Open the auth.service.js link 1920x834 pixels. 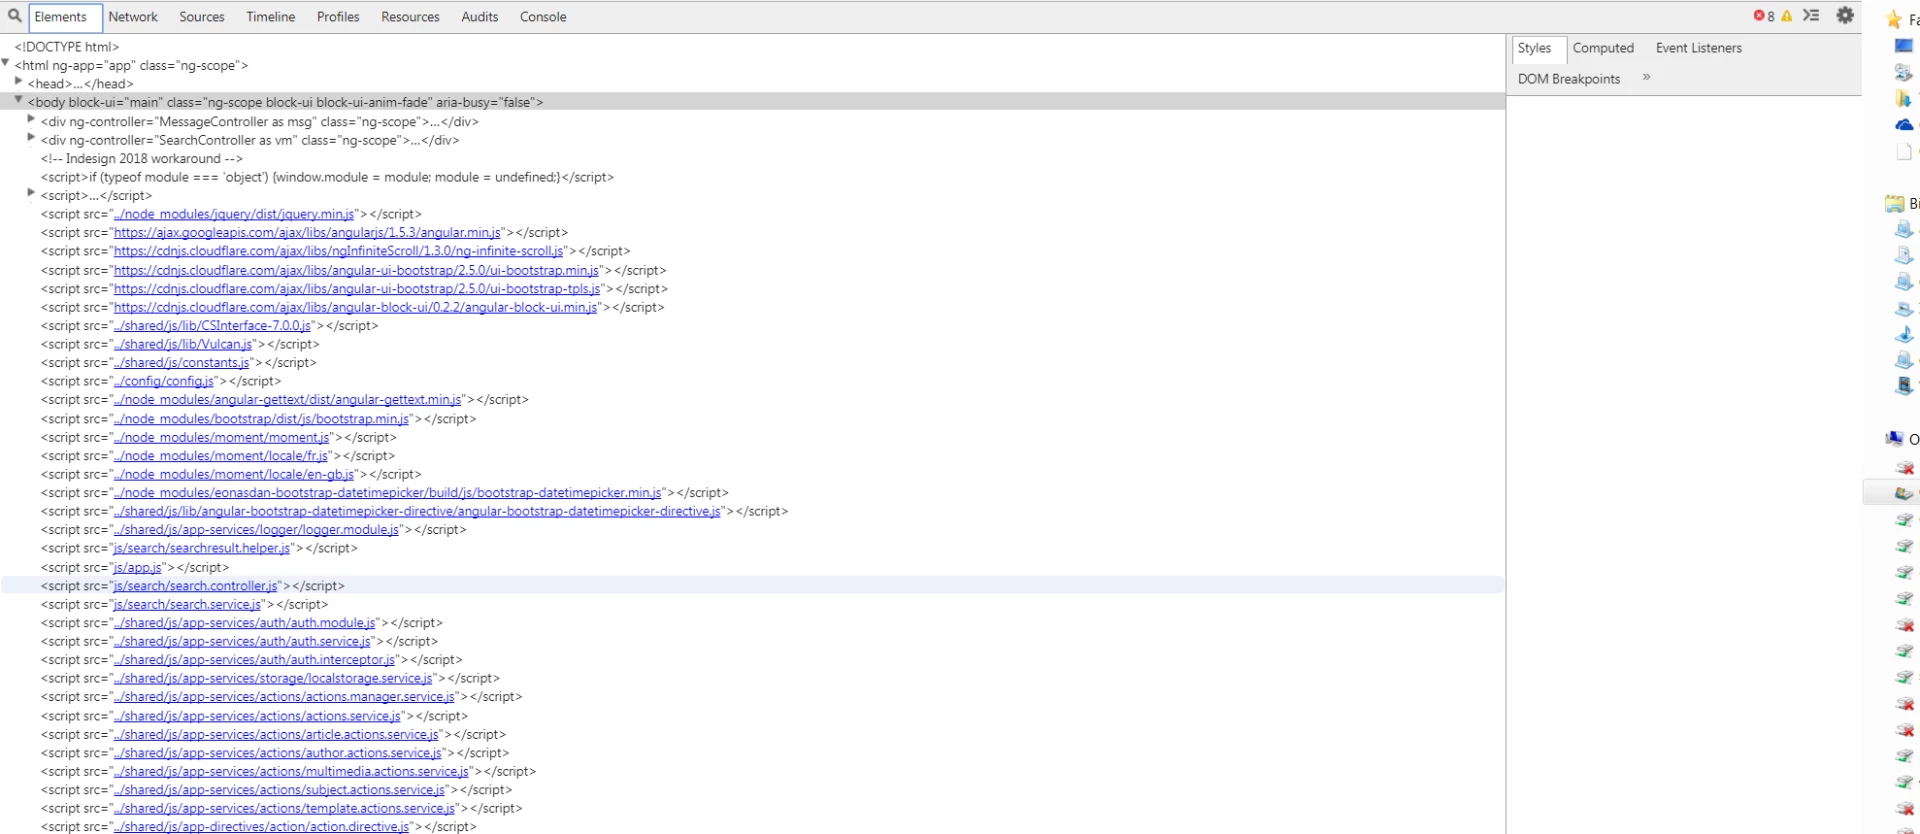(x=242, y=642)
